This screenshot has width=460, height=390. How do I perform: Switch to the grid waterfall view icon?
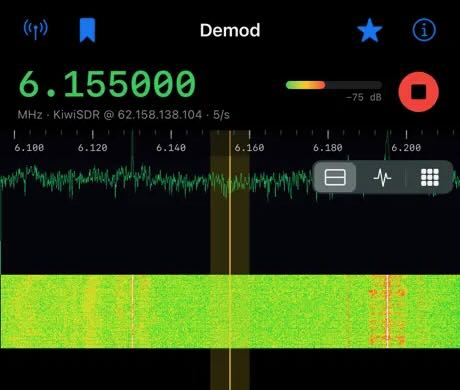point(430,177)
